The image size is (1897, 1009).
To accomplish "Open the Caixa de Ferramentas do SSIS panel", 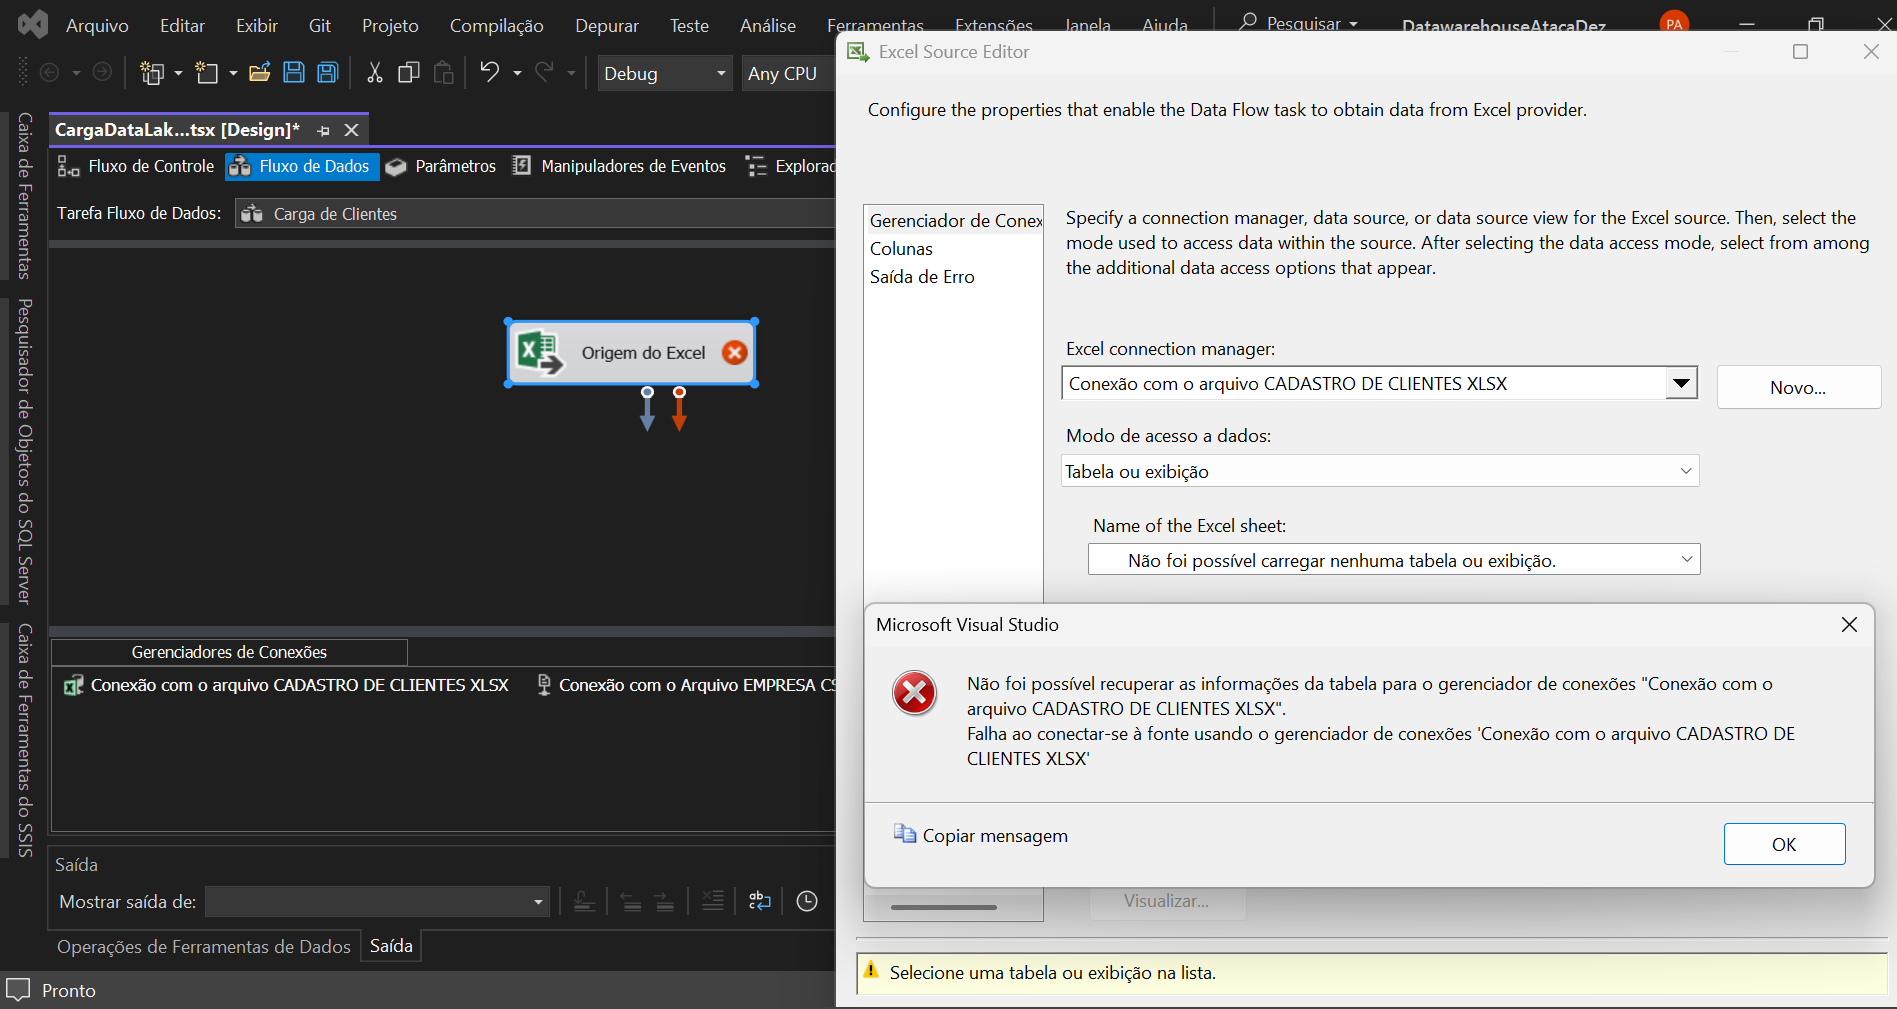I will coord(25,740).
